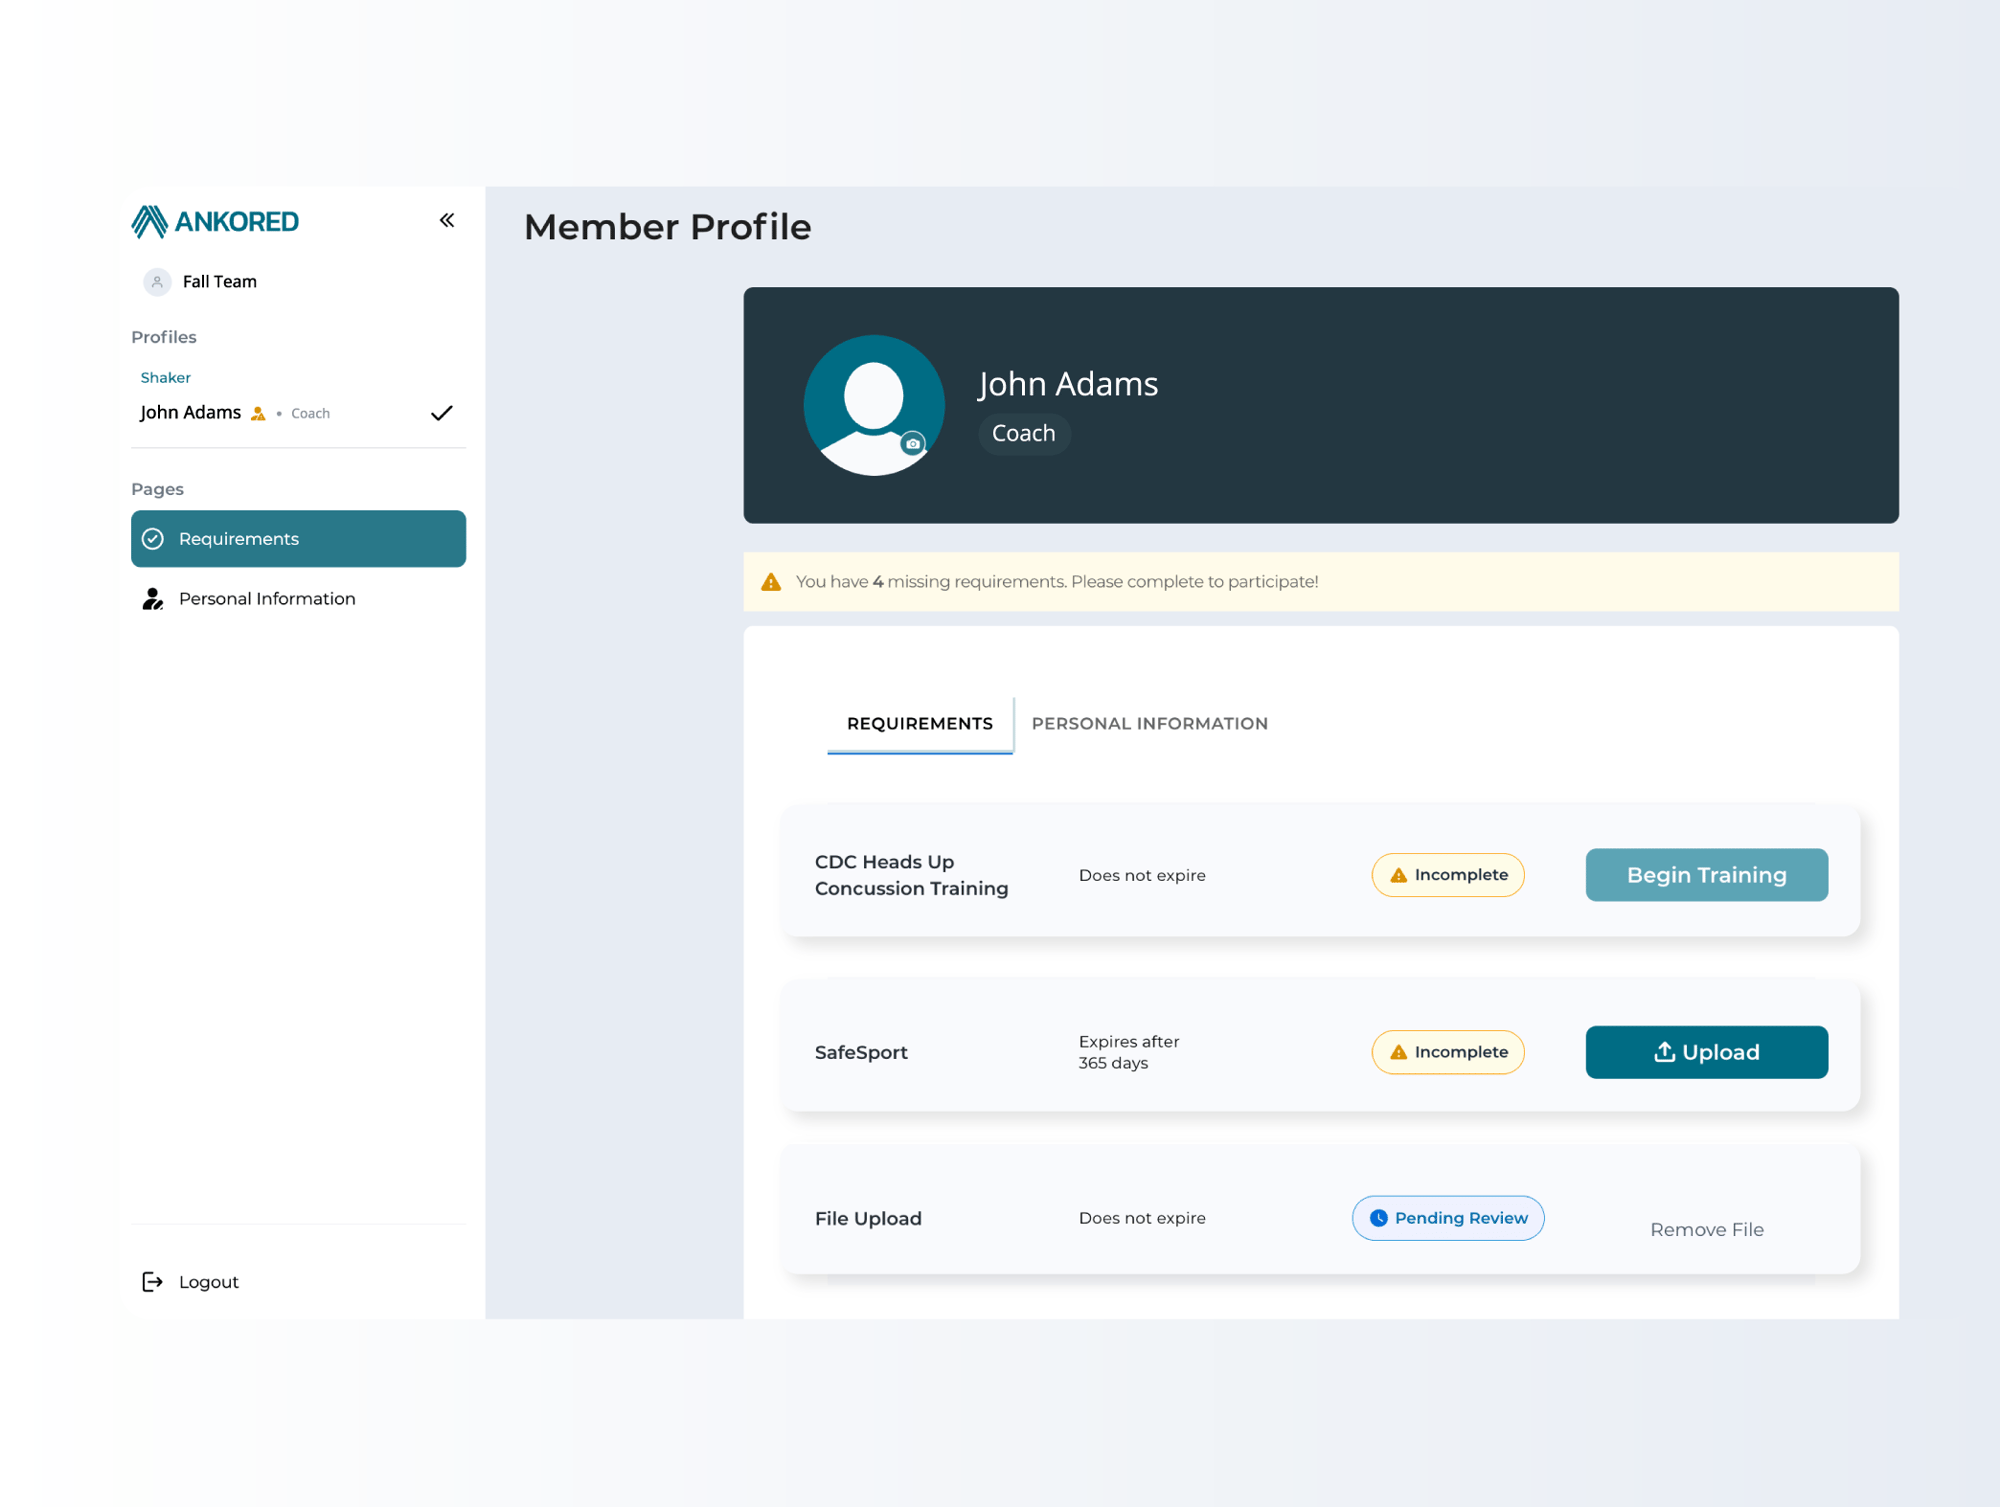Click orange coach badge beside John Adams
Image resolution: width=2000 pixels, height=1507 pixels.
tap(258, 414)
